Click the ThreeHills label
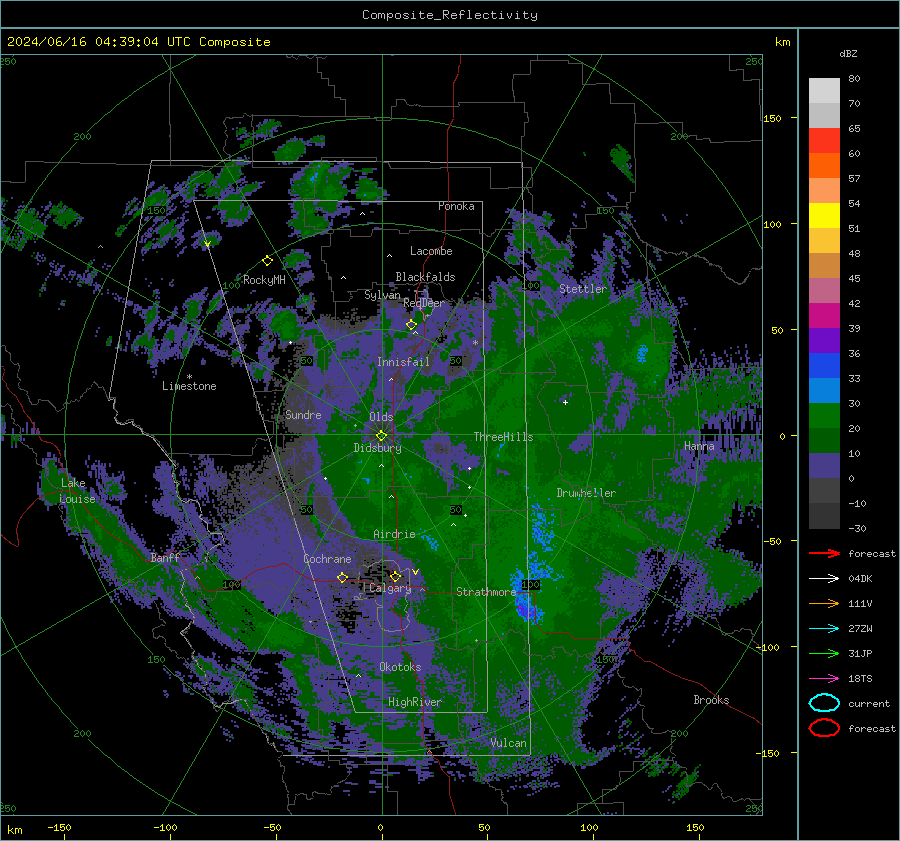Image resolution: width=900 pixels, height=841 pixels. pos(503,437)
